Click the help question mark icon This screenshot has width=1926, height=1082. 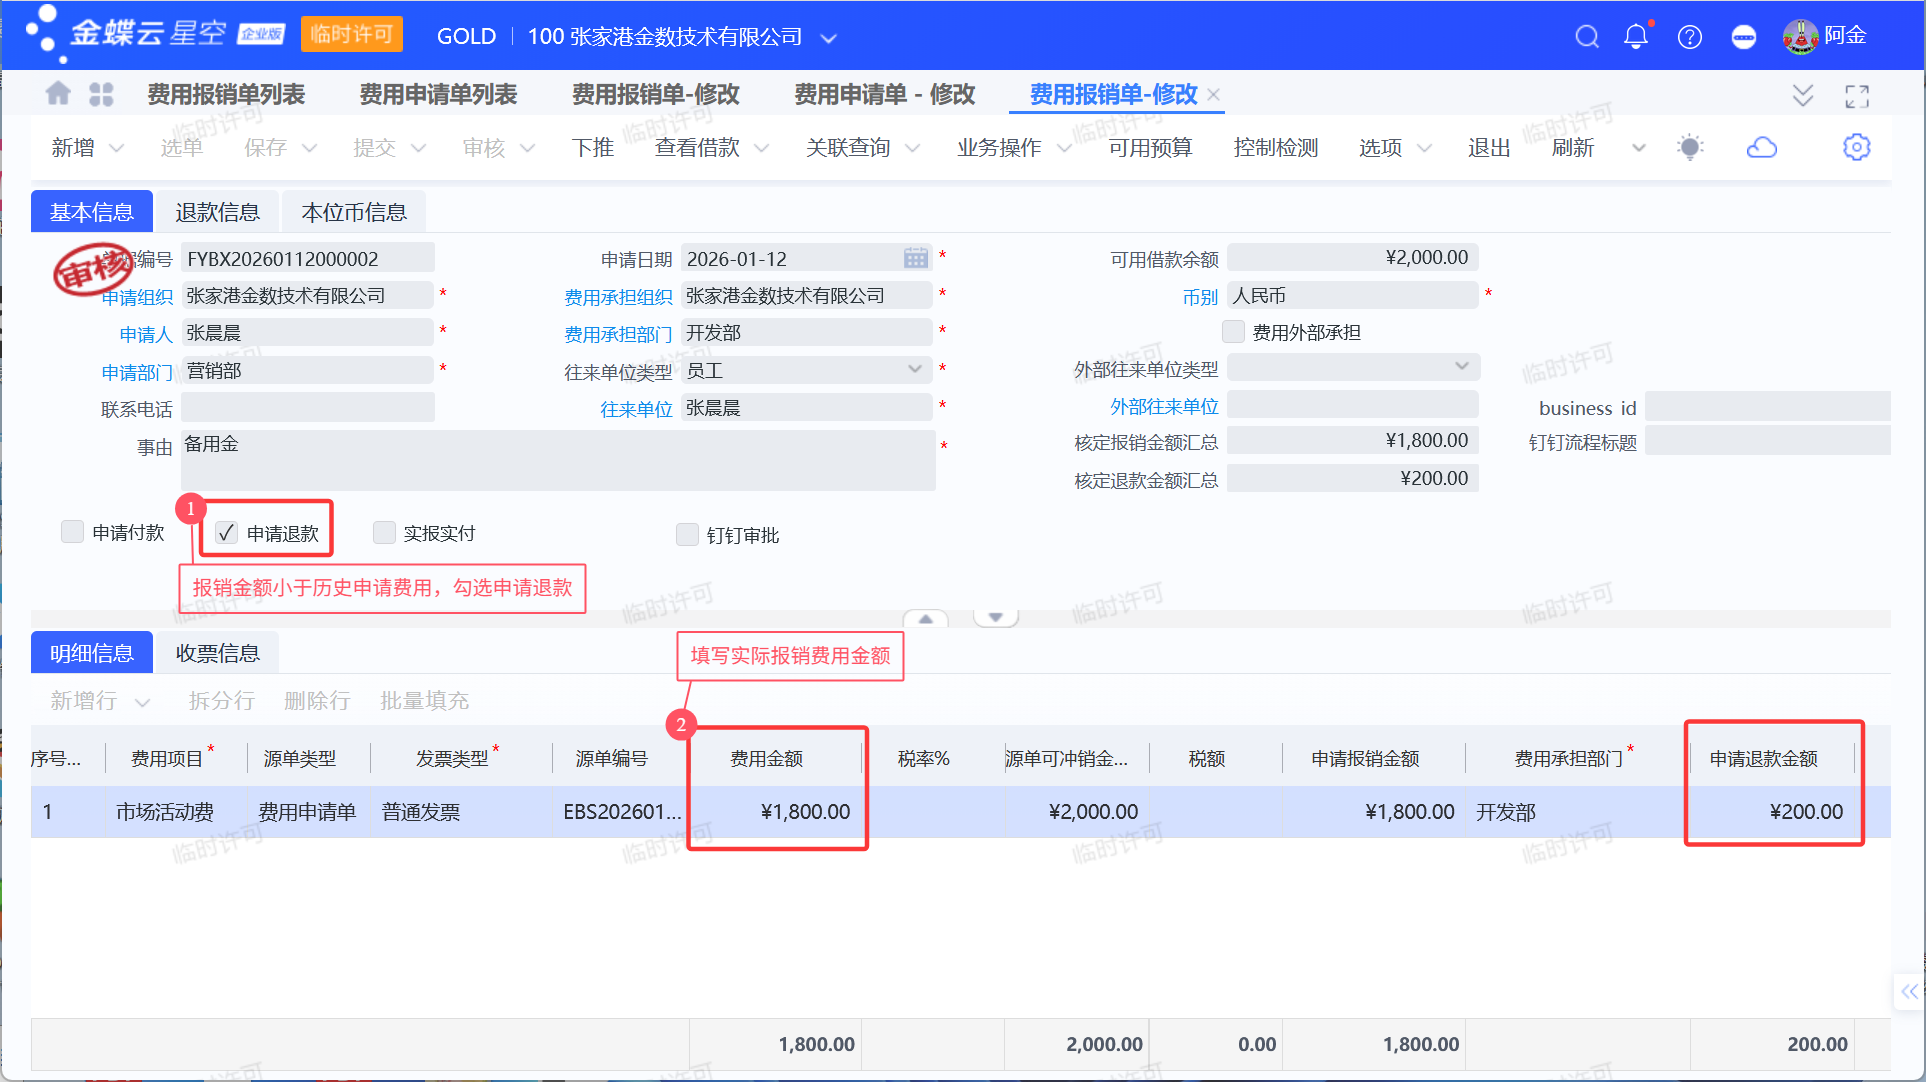(x=1690, y=37)
